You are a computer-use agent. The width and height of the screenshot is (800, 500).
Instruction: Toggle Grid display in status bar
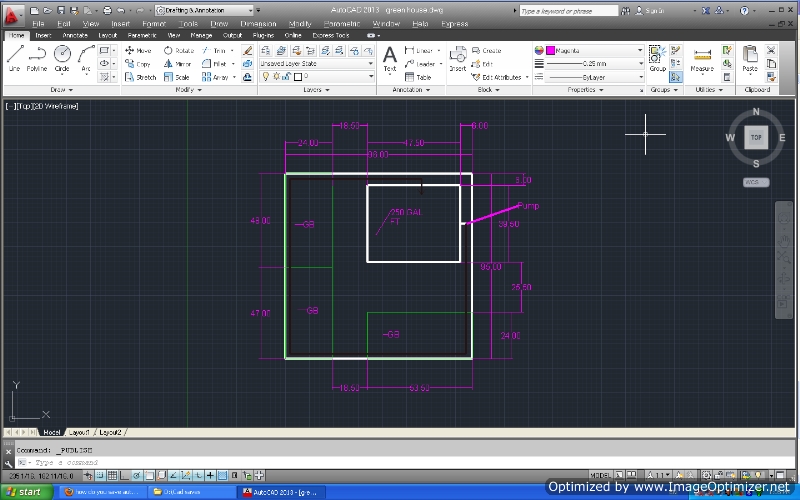(x=112, y=476)
